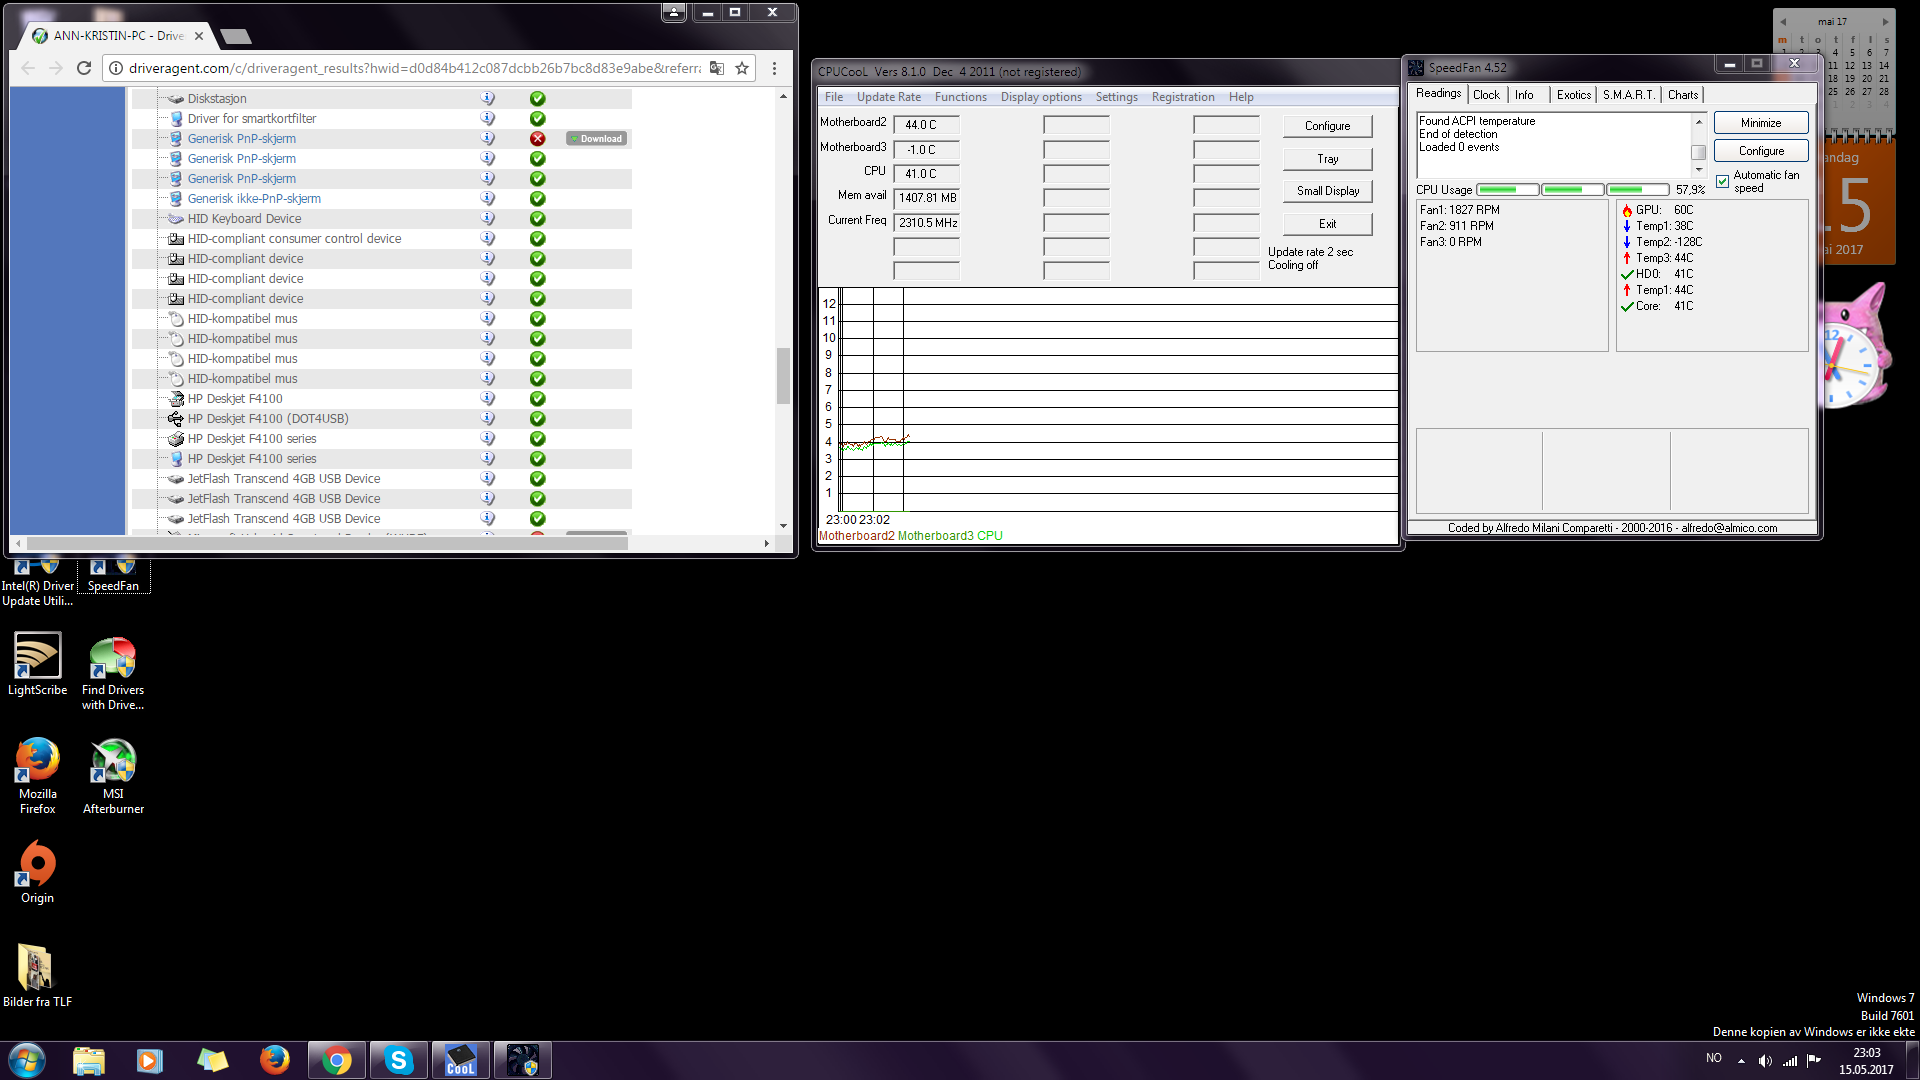Open LightScribe desktop shortcut
The height and width of the screenshot is (1080, 1920).
(37, 664)
